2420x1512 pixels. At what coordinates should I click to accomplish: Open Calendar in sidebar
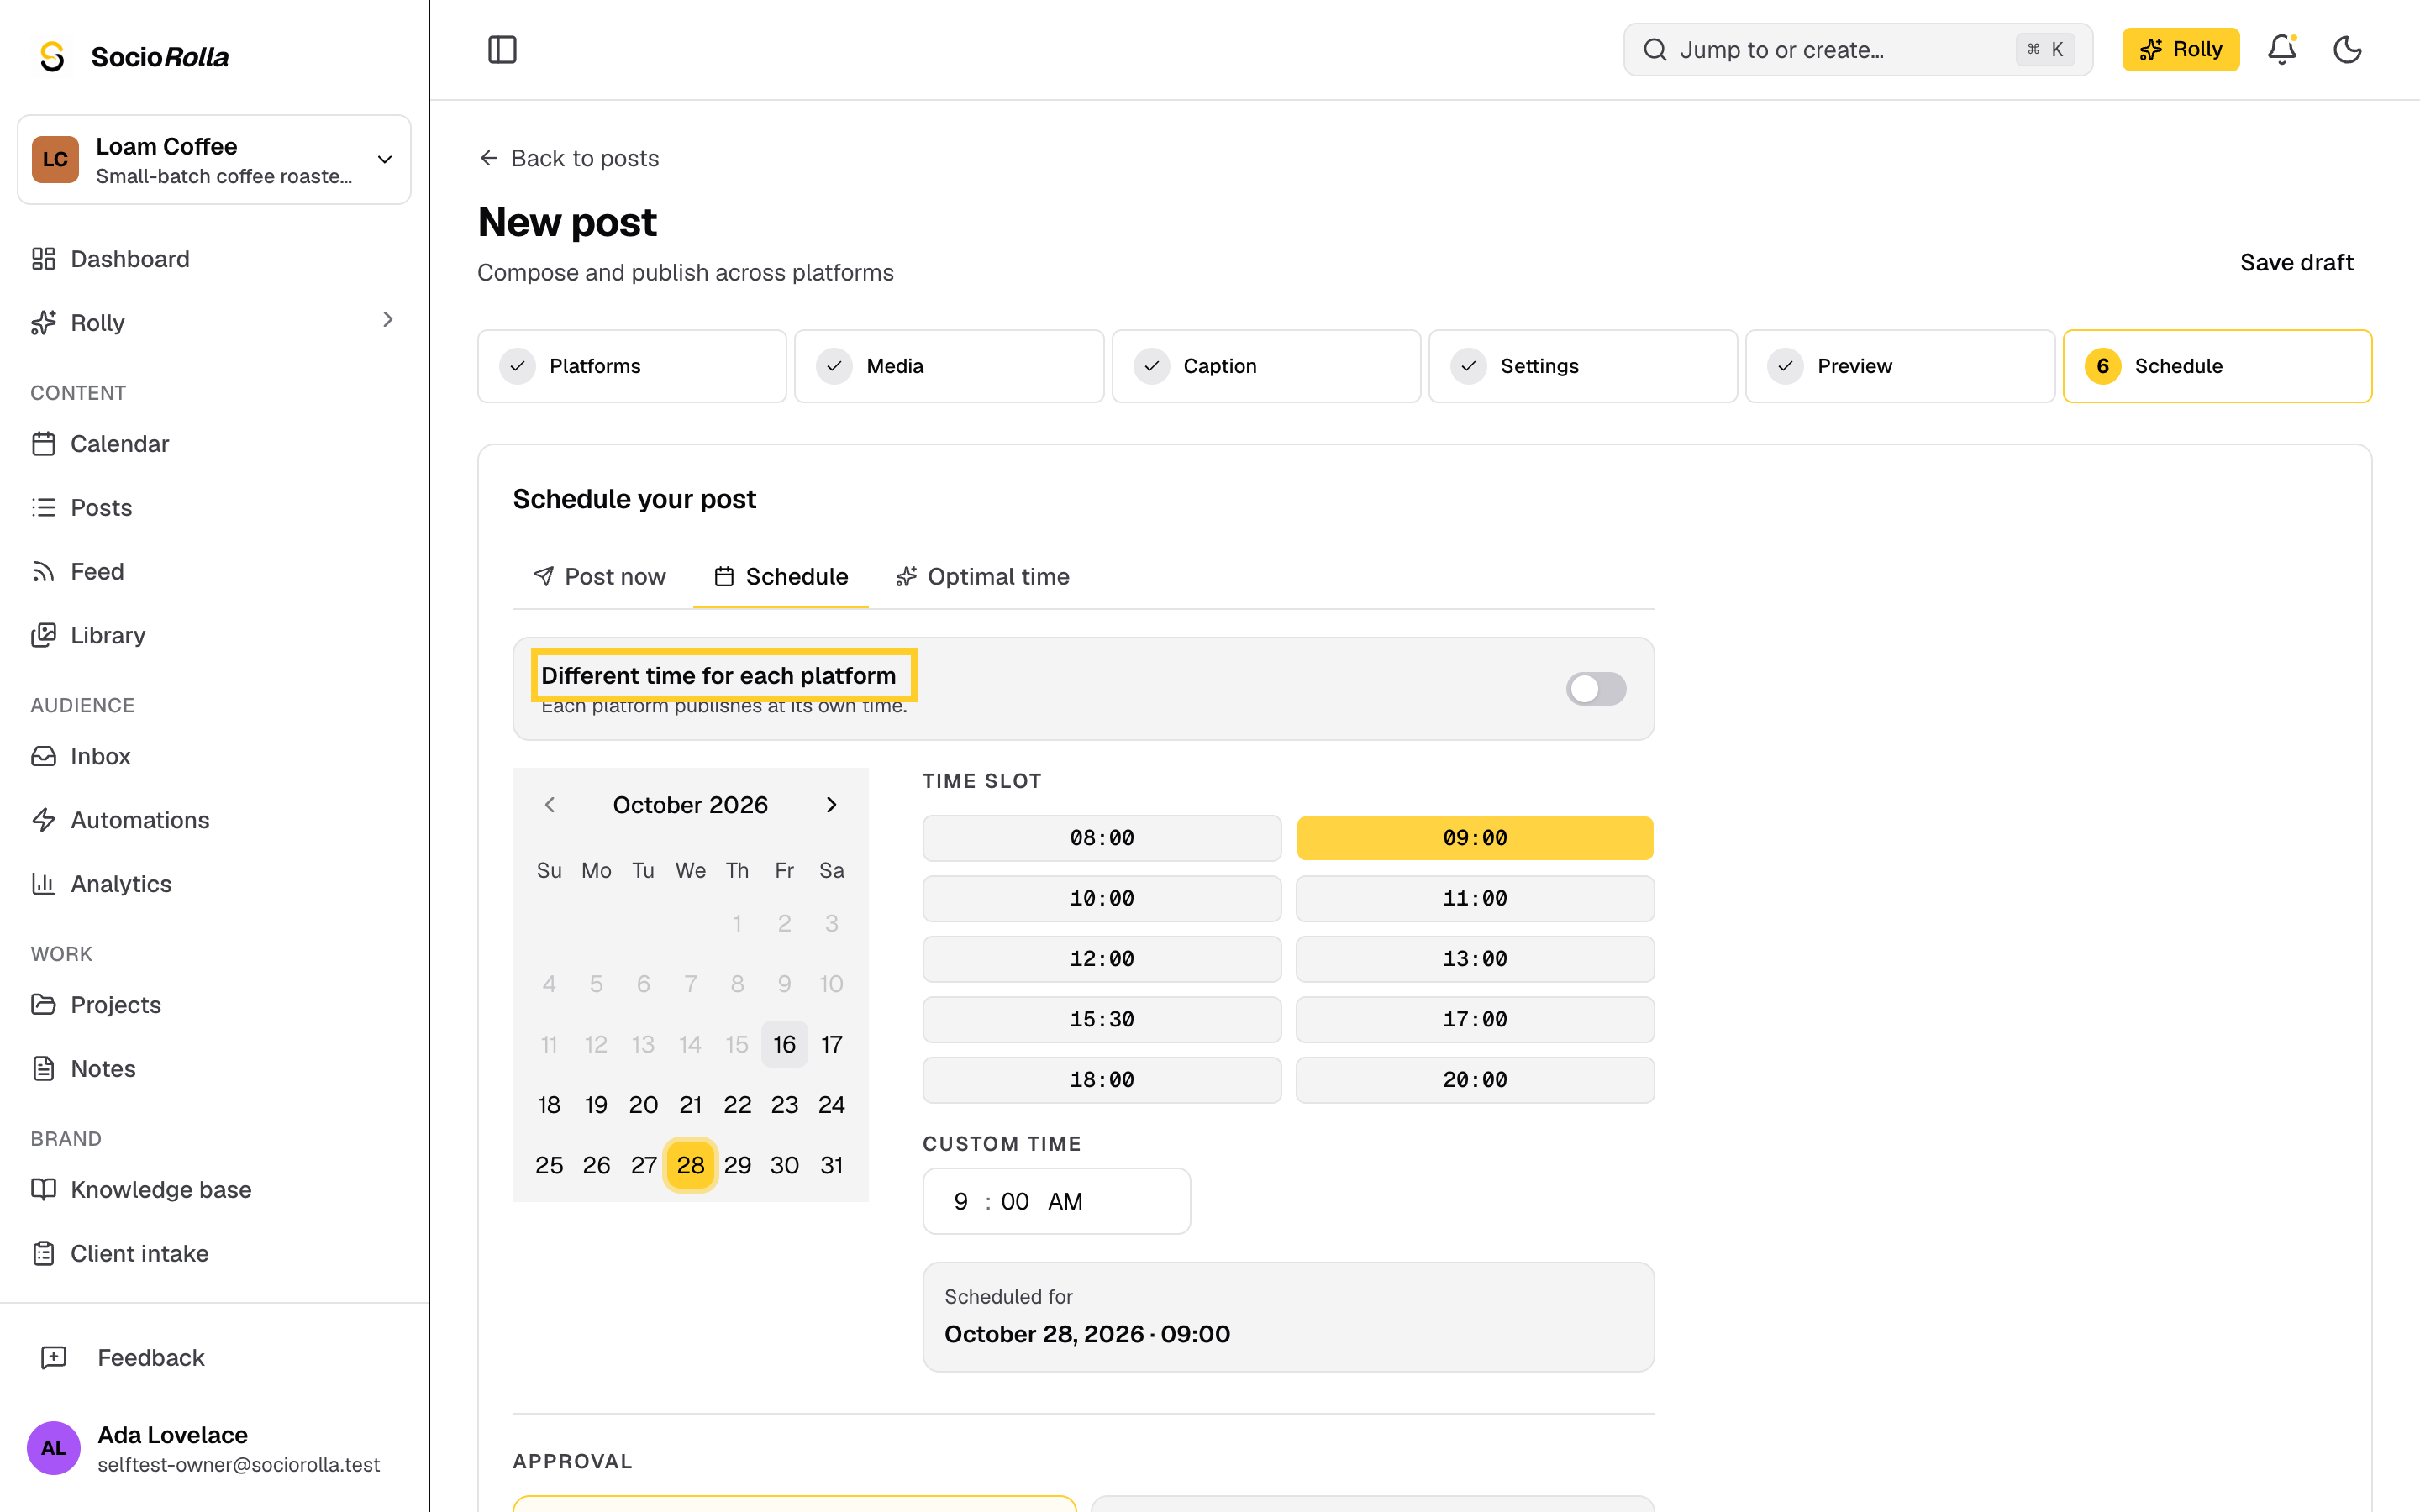click(214, 443)
